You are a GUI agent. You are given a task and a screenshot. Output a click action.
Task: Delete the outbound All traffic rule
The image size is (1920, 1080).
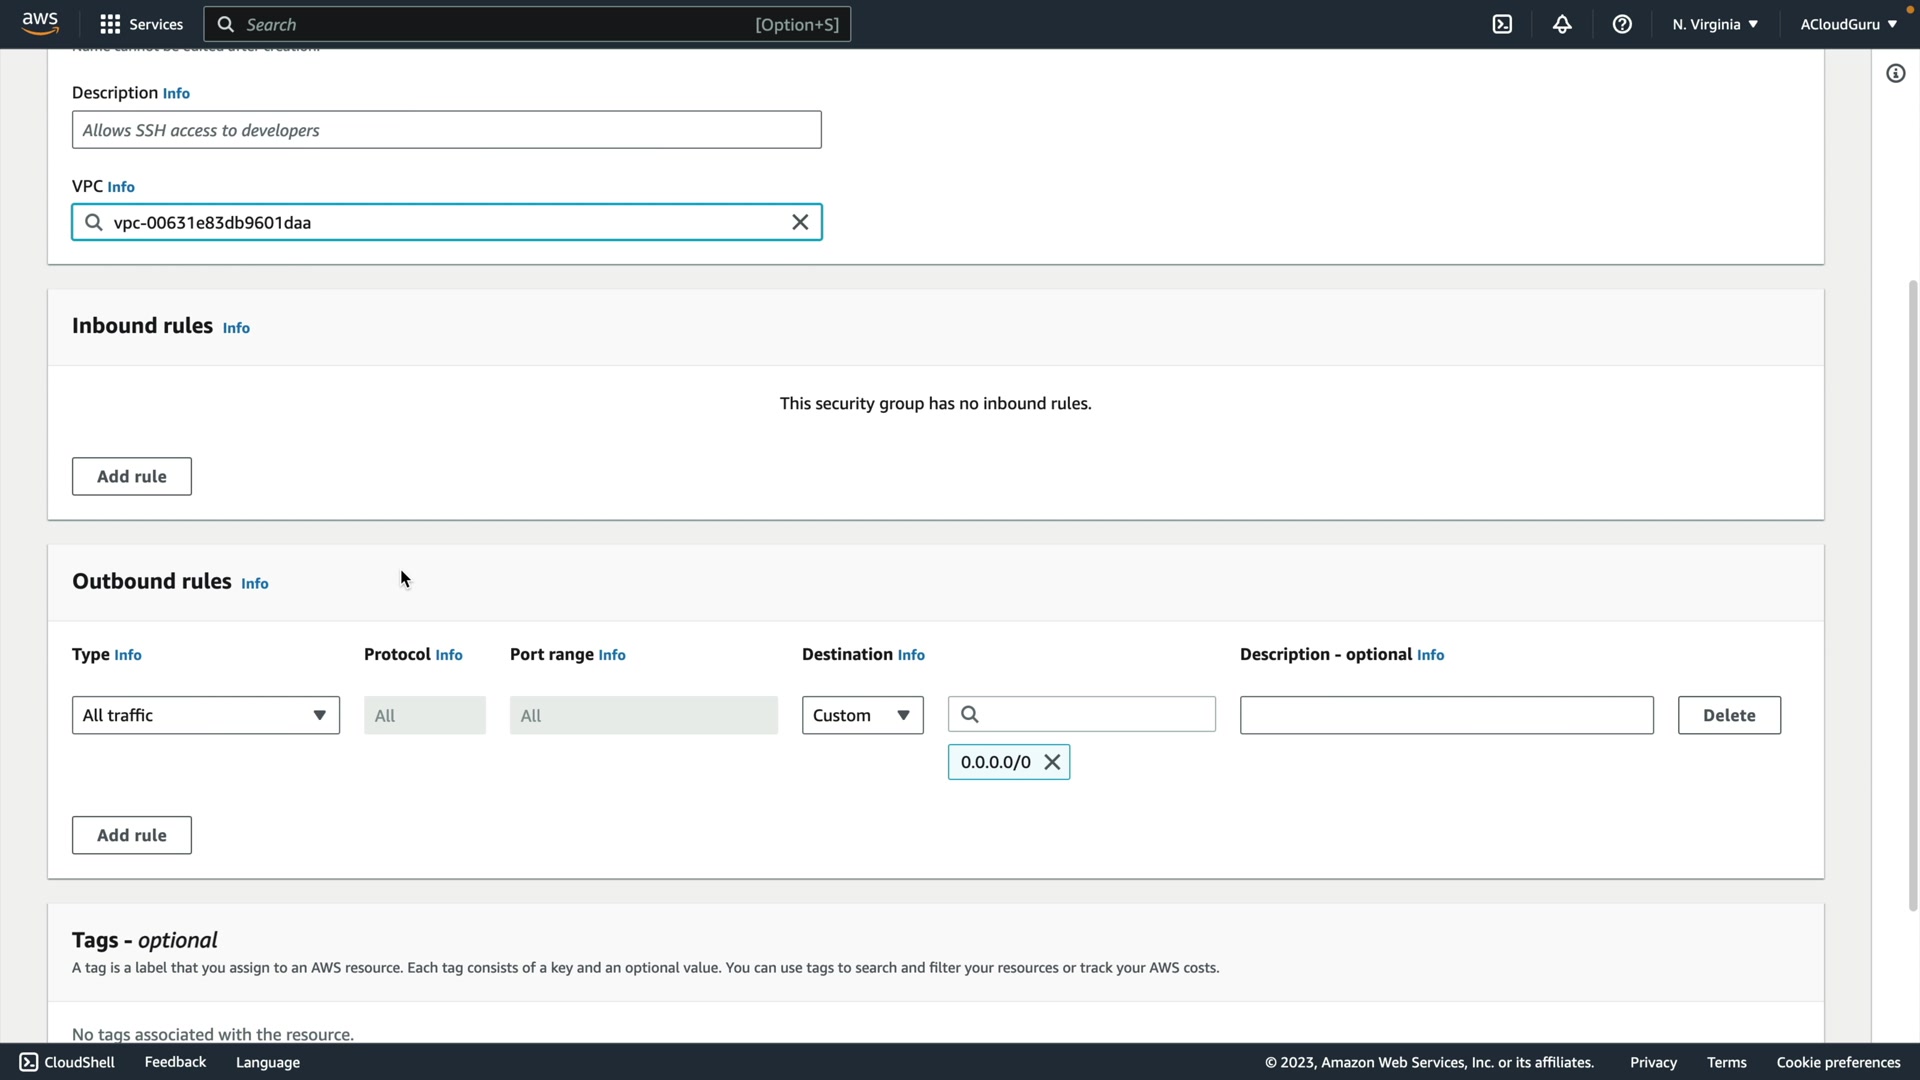point(1728,715)
